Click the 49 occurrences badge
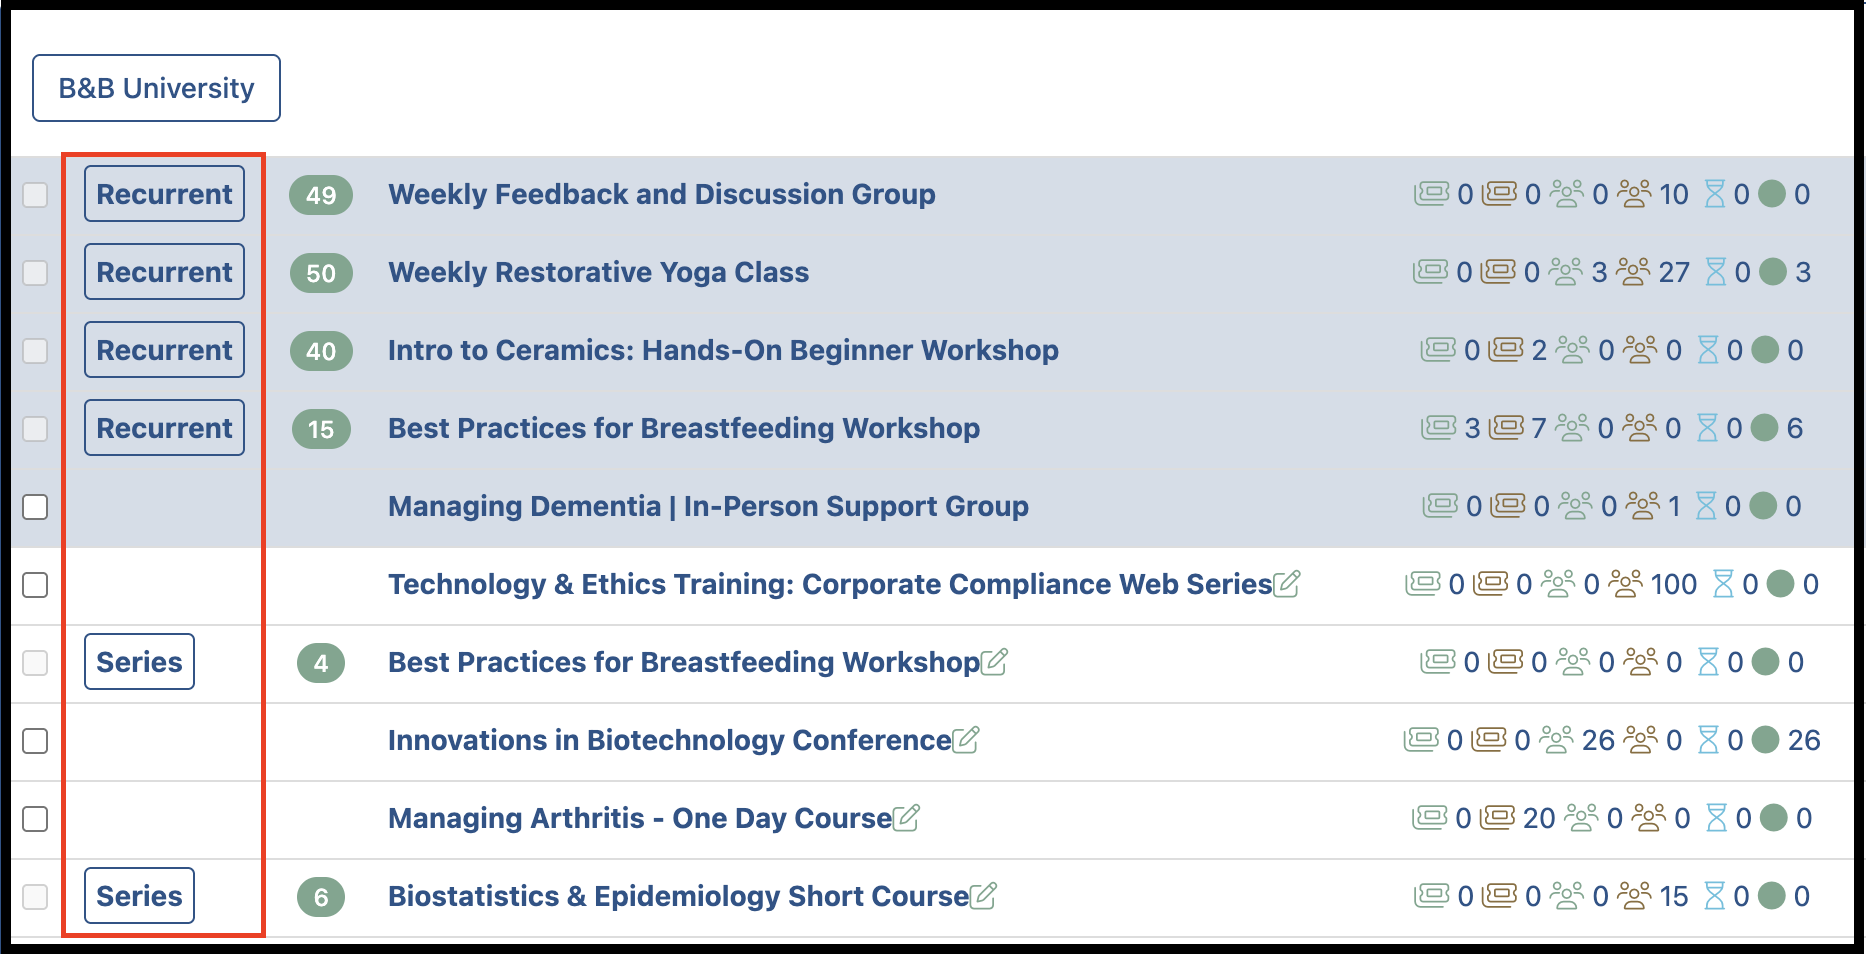This screenshot has width=1866, height=954. point(321,195)
